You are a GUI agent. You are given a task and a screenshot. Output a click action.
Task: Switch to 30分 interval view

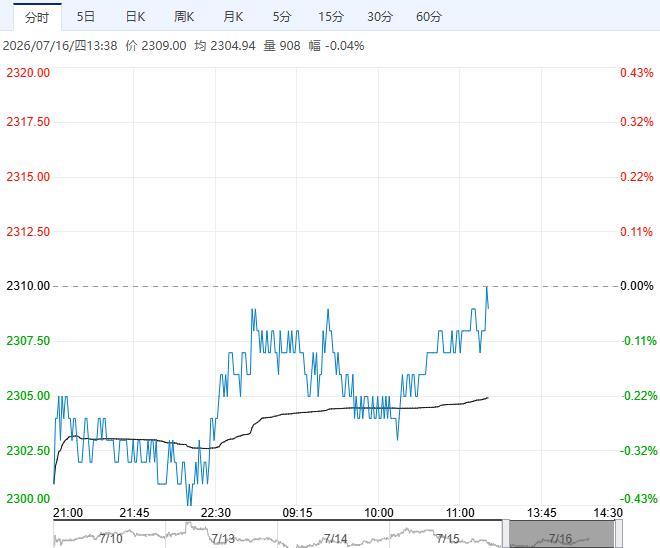coord(380,17)
